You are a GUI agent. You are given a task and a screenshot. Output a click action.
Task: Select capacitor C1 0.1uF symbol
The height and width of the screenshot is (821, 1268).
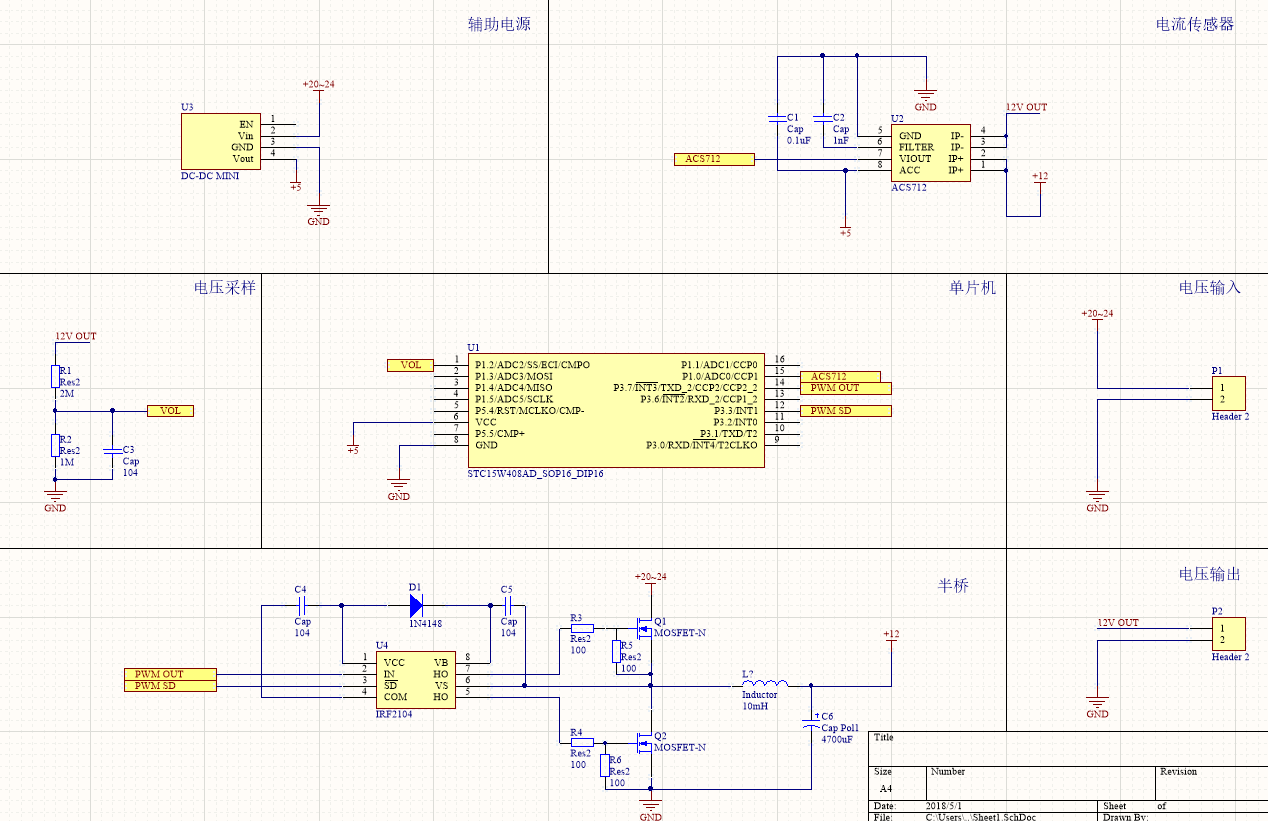[776, 118]
